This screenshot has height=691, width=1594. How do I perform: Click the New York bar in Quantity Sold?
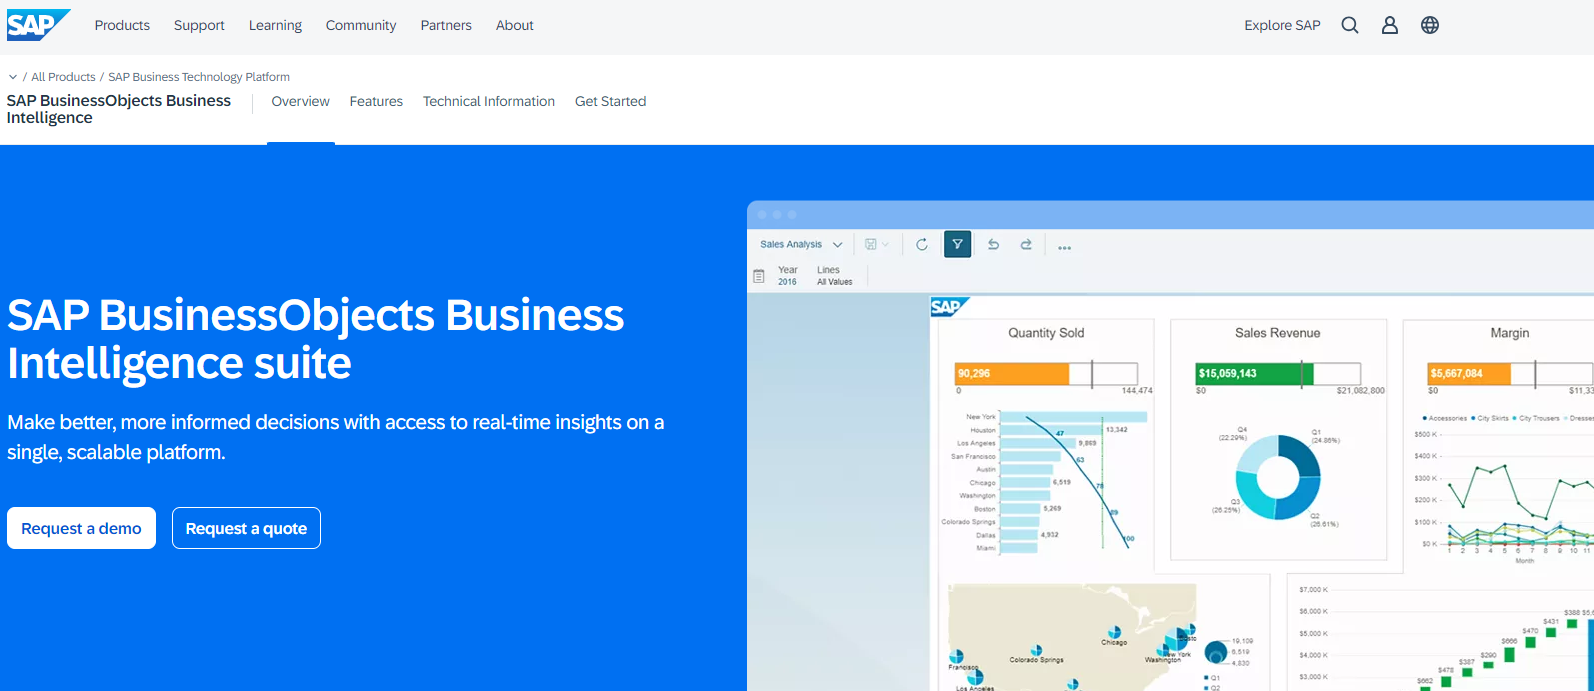[x=1073, y=417]
